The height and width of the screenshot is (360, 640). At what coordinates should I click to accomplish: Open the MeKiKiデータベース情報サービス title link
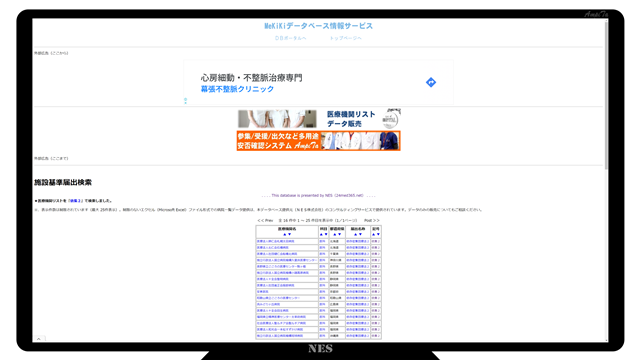318,26
